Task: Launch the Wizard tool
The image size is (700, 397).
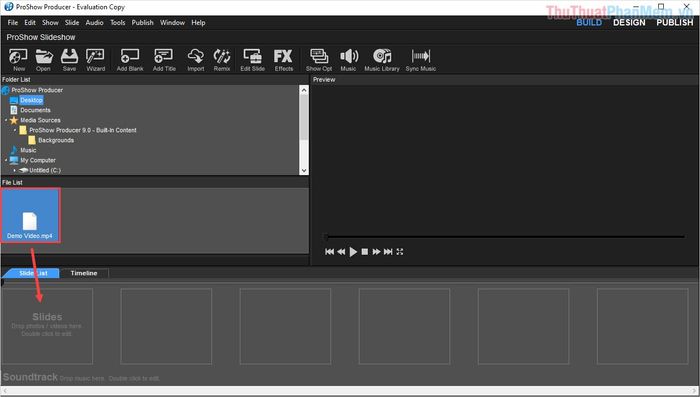Action: point(96,60)
